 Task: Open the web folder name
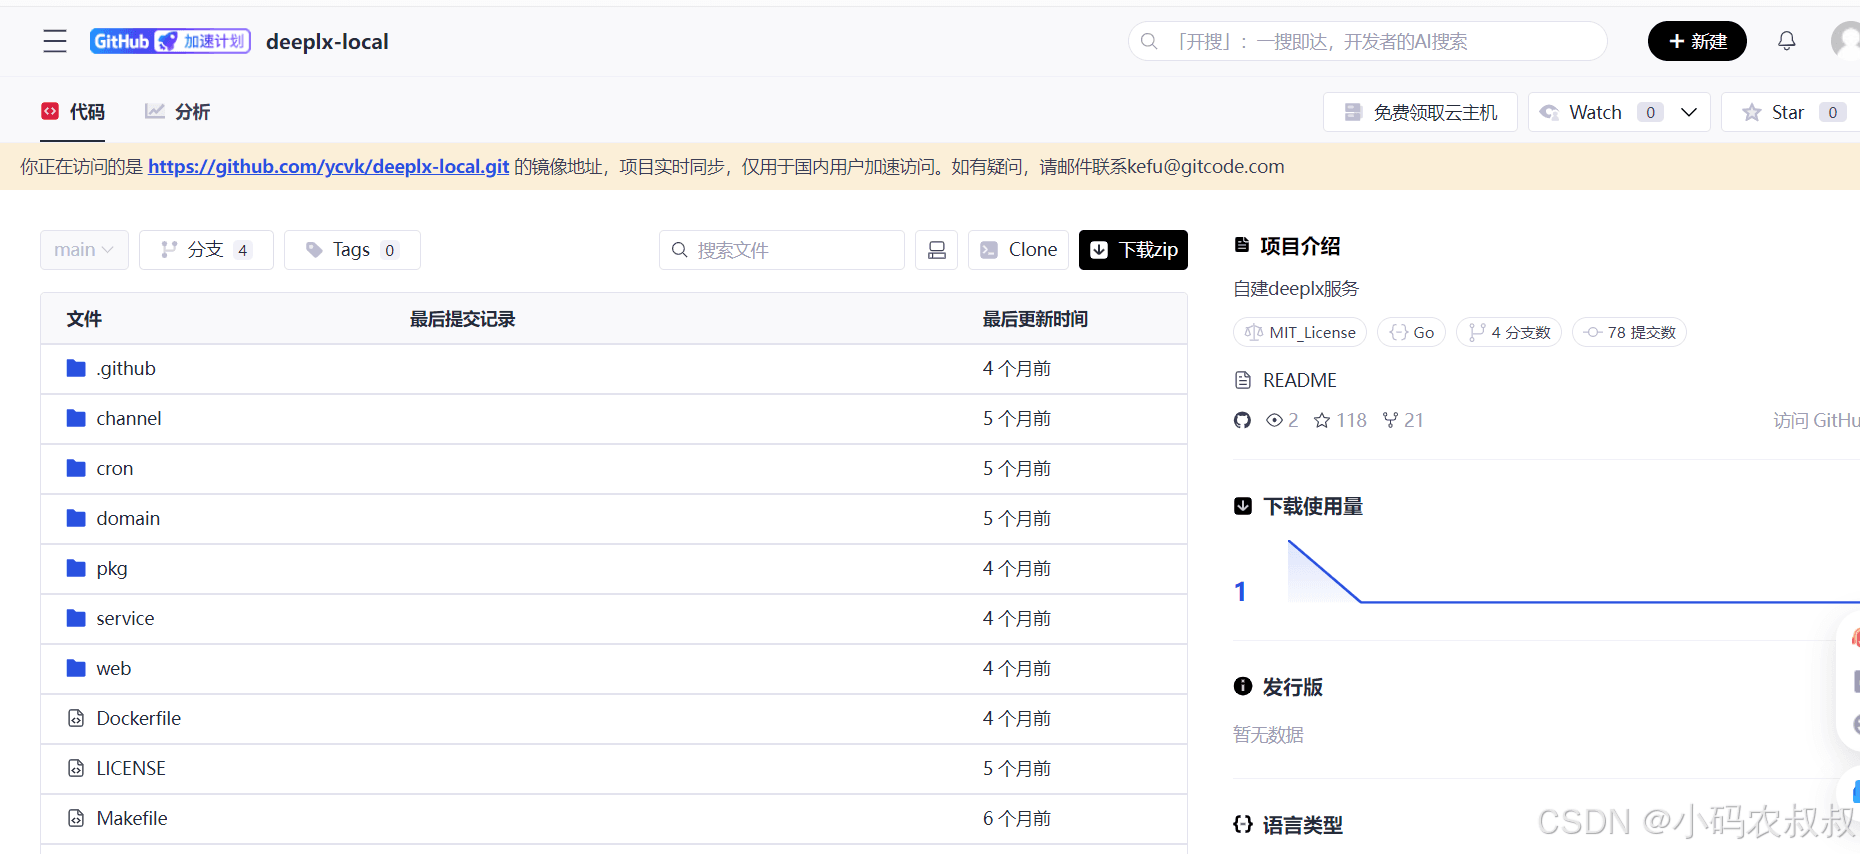pos(114,668)
